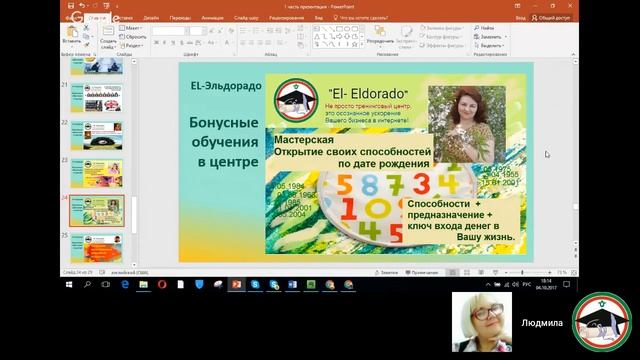
Task: Toggle Normal view button in status bar
Action: [452, 272]
